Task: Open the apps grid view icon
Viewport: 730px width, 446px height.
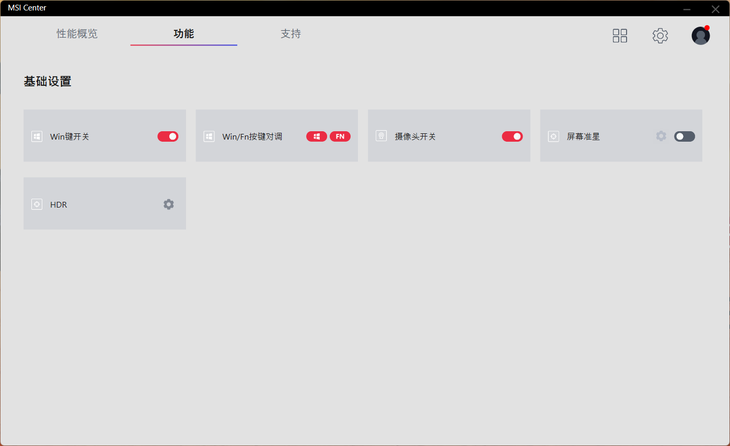Action: (620, 36)
